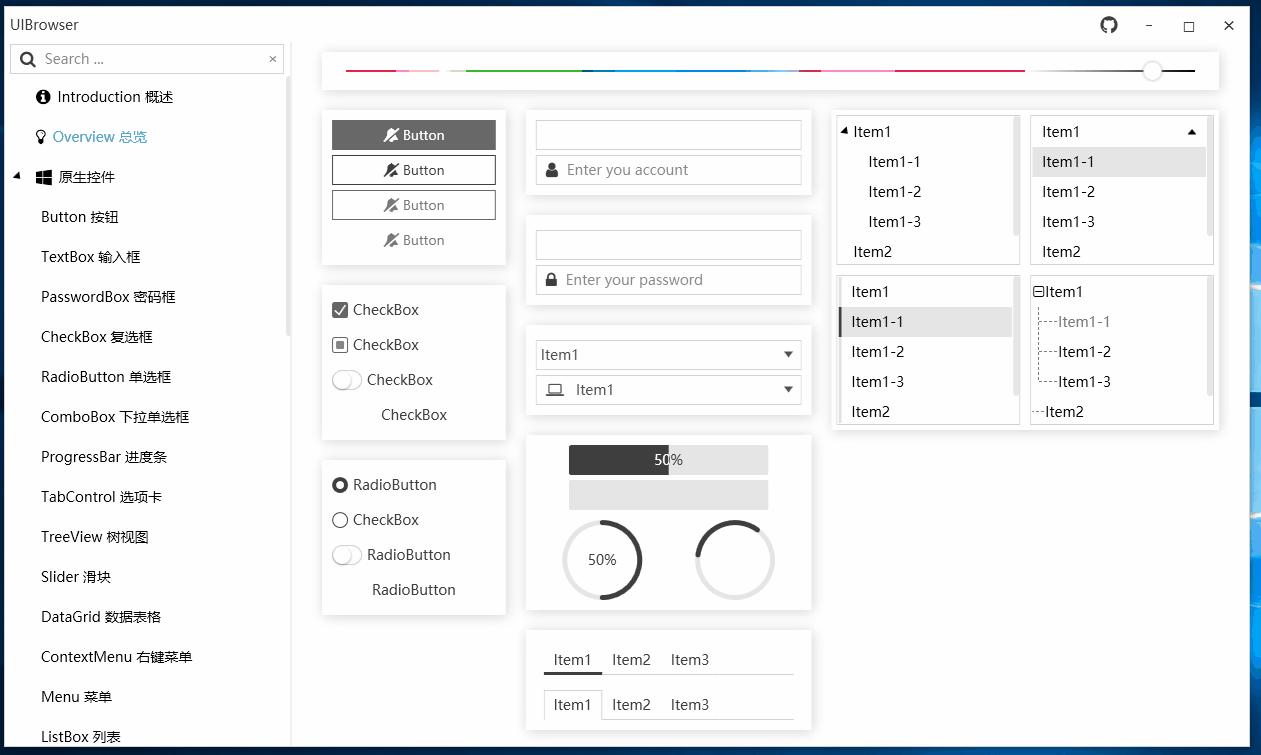Screen dimensions: 1261x755
Task: Switch to Item2 in the underlined tab strip
Action: (632, 660)
